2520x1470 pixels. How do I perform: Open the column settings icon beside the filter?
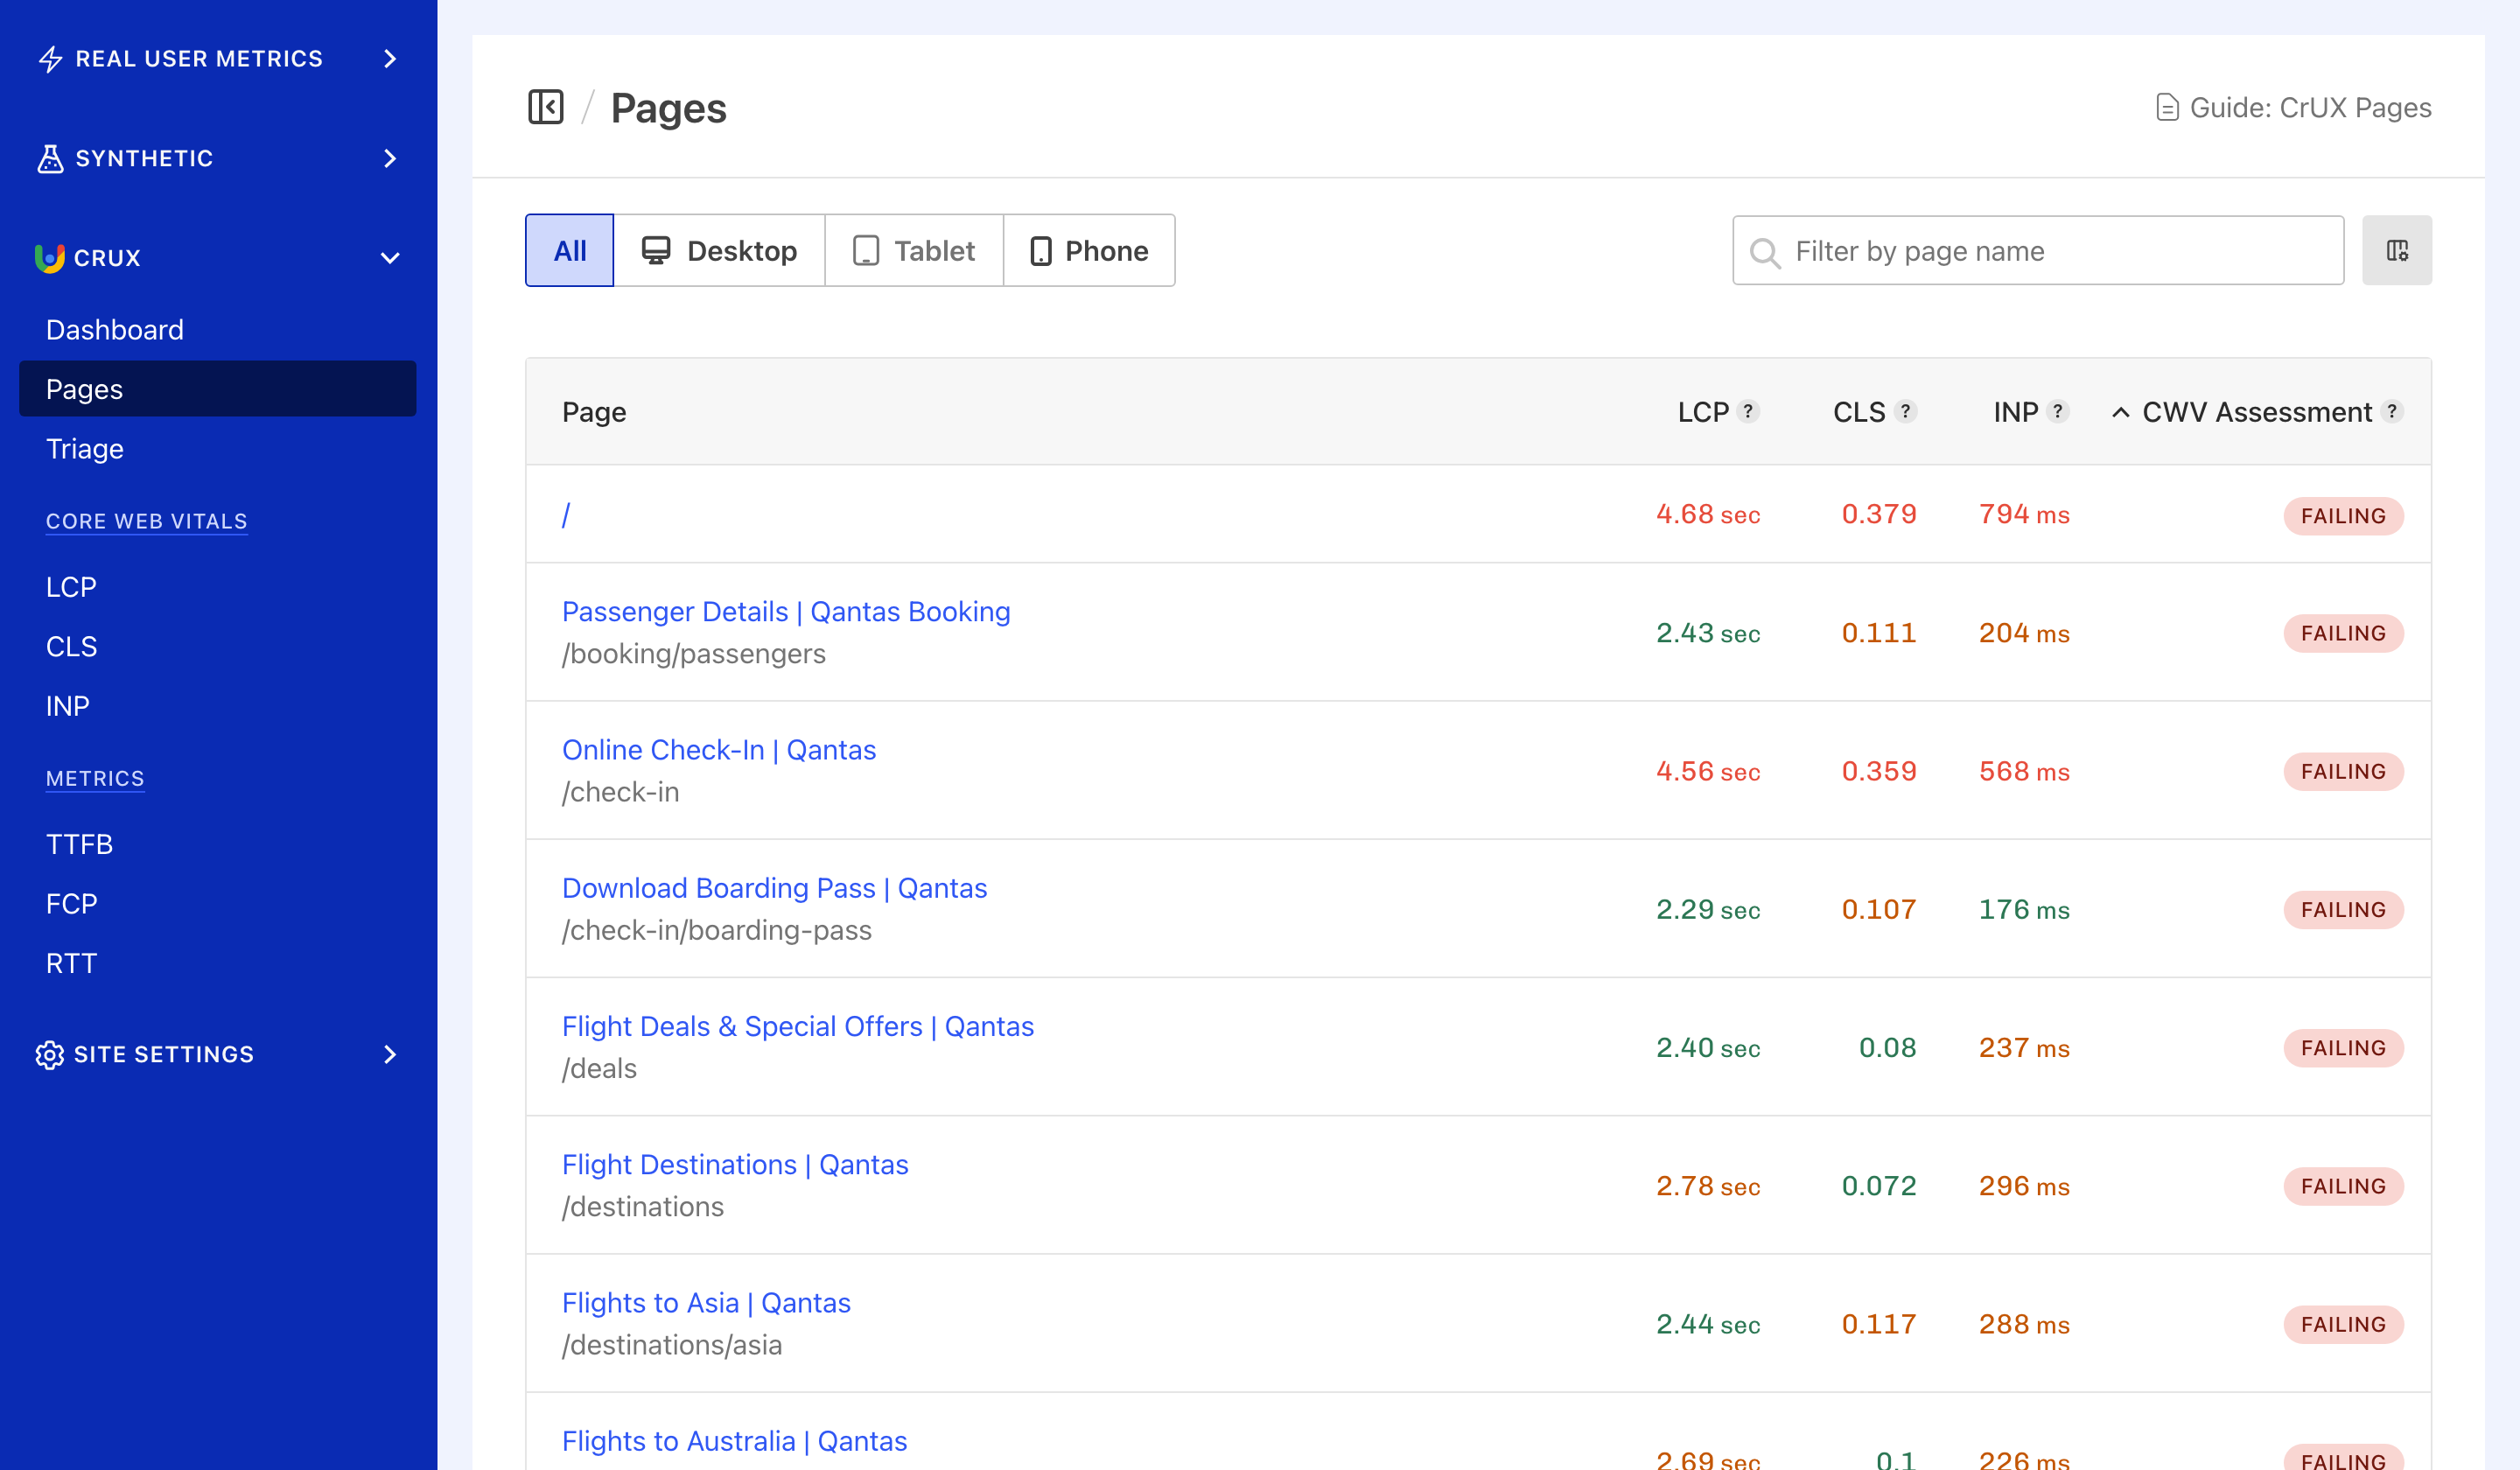[x=2397, y=250]
